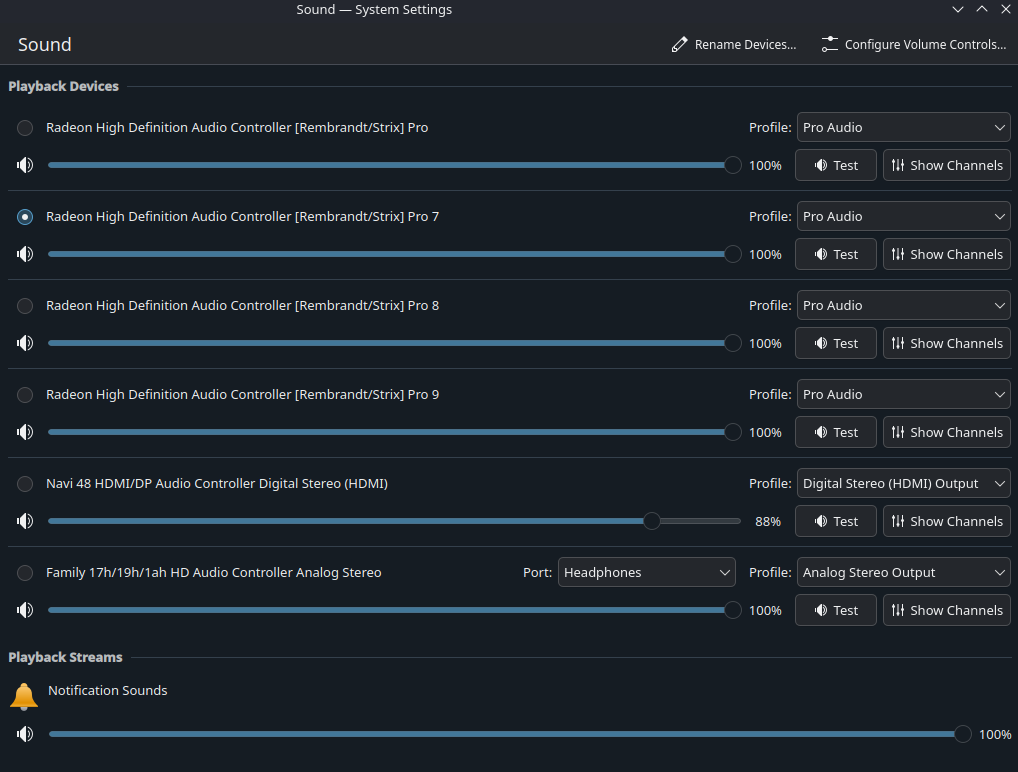Show Channels for Radeon Pro device
1018x772 pixels.
tap(947, 165)
